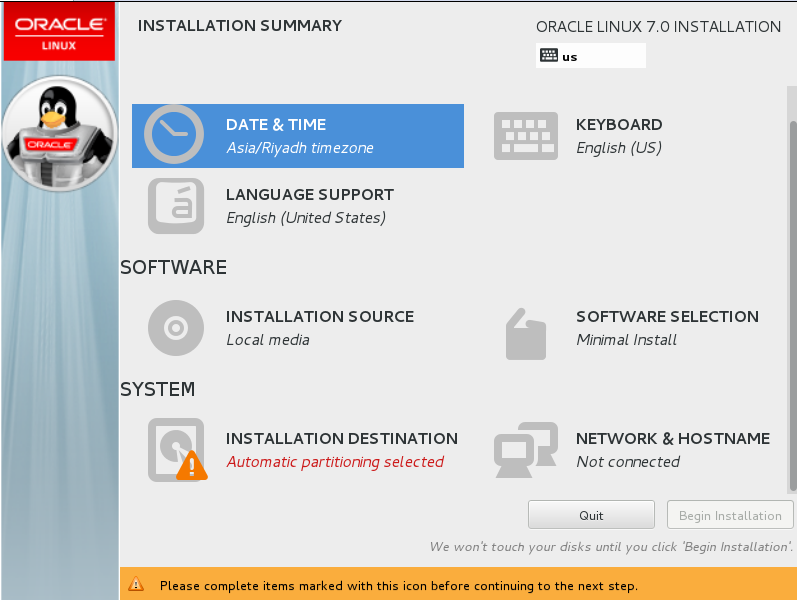
Task: Open the DATE & TIME settings label
Action: [x=276, y=125]
